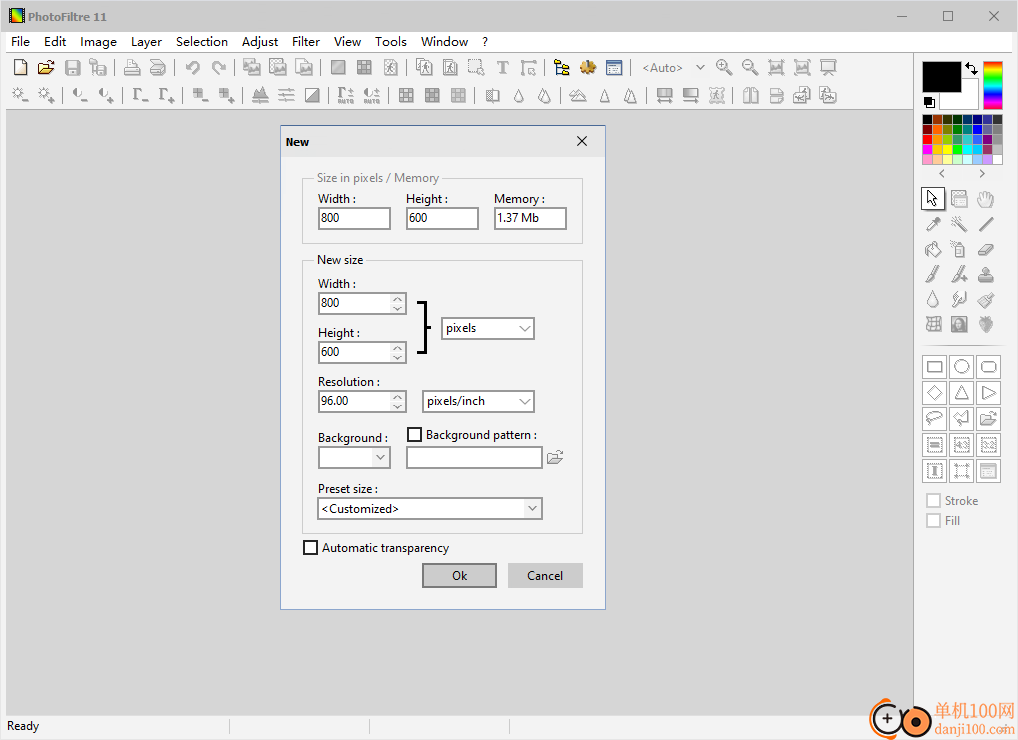Cancel the New image dialog
Screen dimensions: 1018x740
pos(545,576)
